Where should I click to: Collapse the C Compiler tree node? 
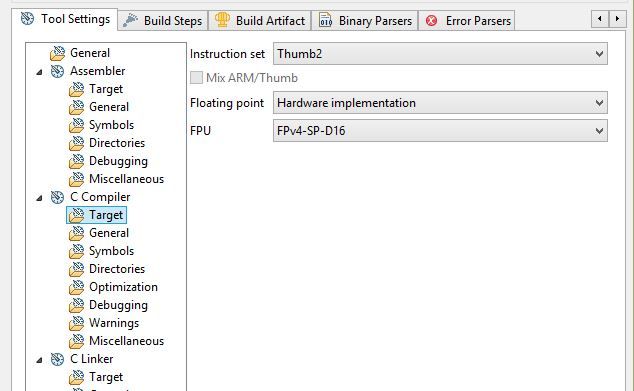coord(39,198)
